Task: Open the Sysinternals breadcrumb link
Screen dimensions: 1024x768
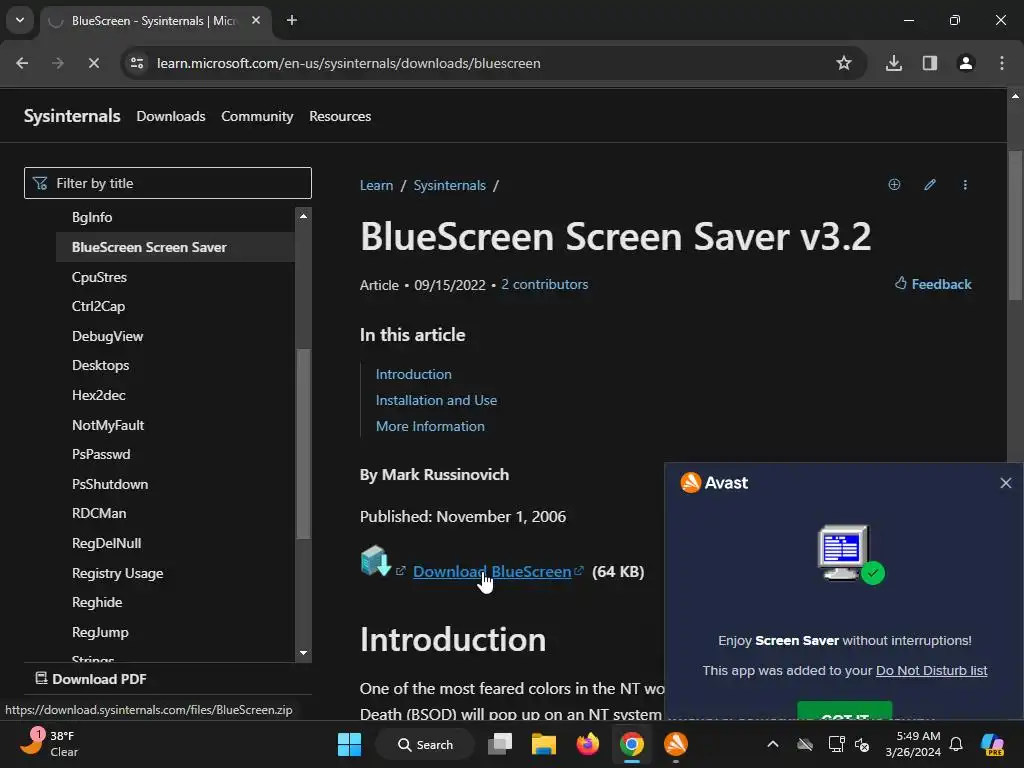Action: tap(449, 185)
